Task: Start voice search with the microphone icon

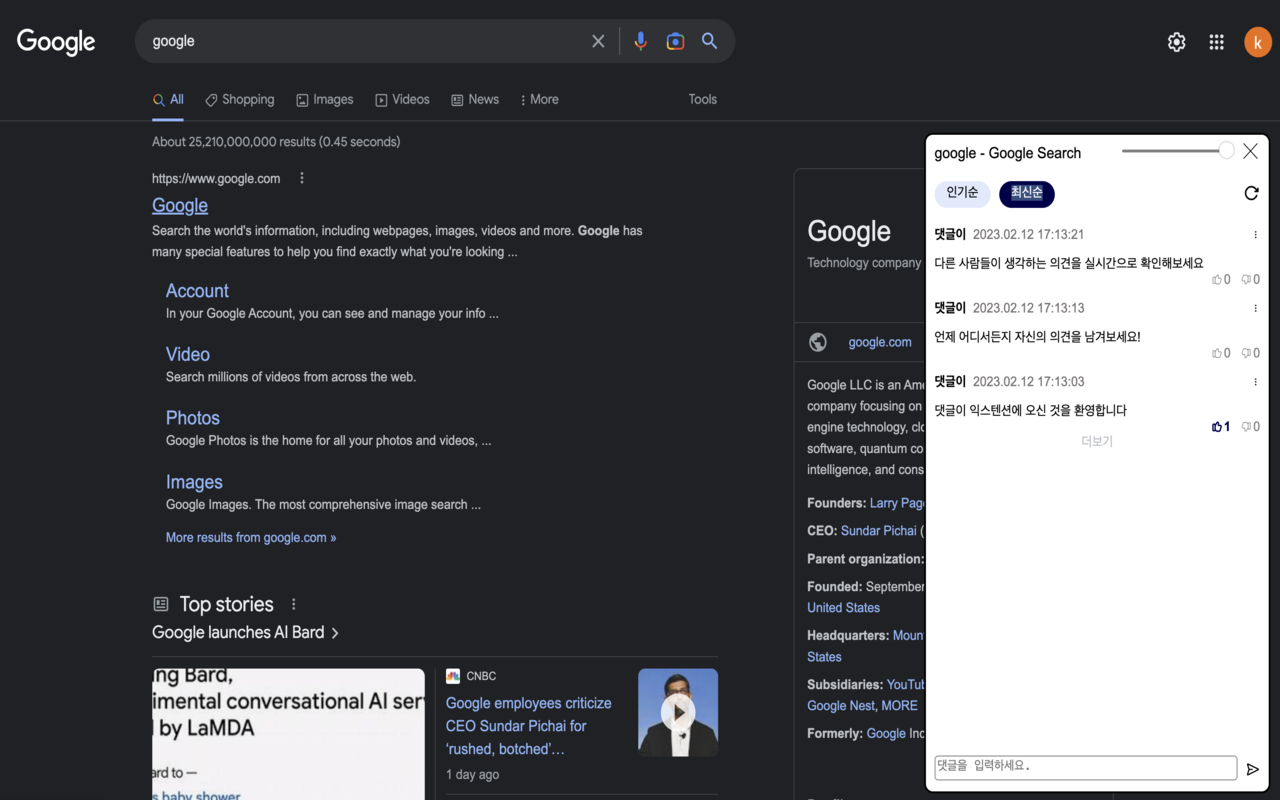Action: click(x=641, y=41)
